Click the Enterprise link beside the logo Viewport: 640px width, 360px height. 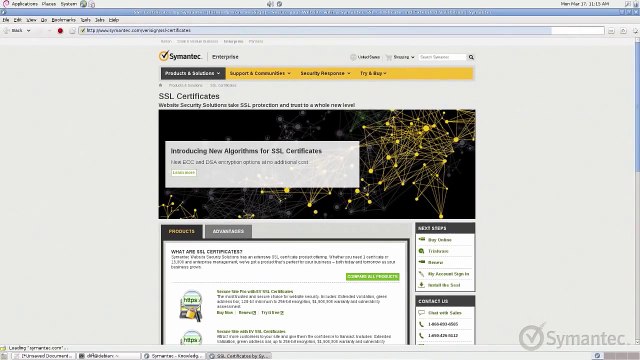225,57
